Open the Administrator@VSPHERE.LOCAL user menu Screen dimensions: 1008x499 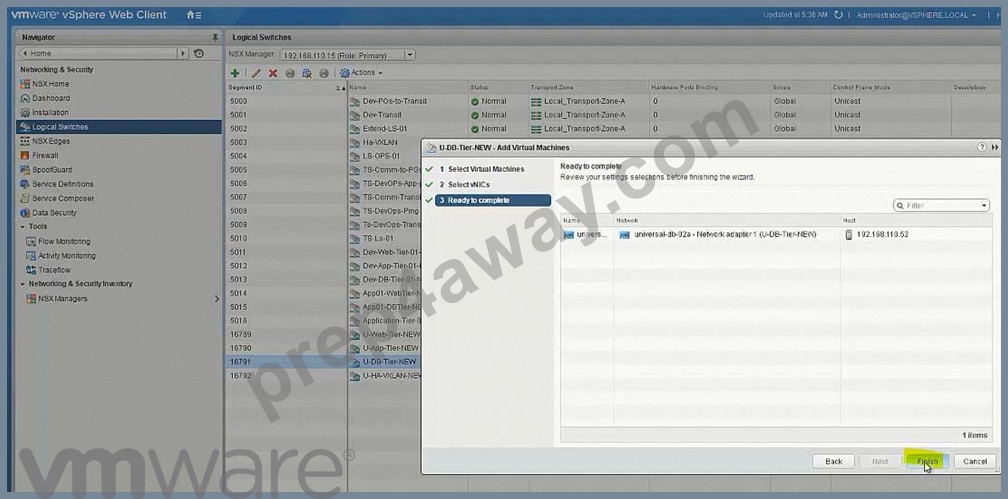pos(915,15)
